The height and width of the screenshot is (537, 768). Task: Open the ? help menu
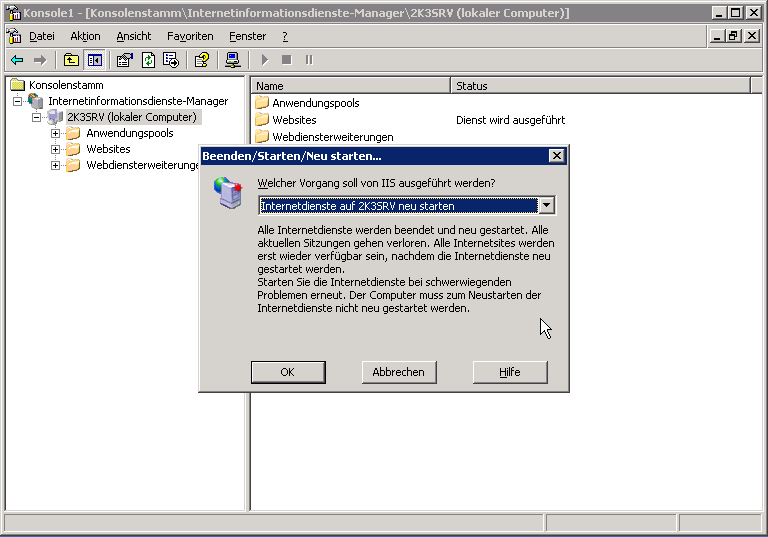click(x=285, y=36)
